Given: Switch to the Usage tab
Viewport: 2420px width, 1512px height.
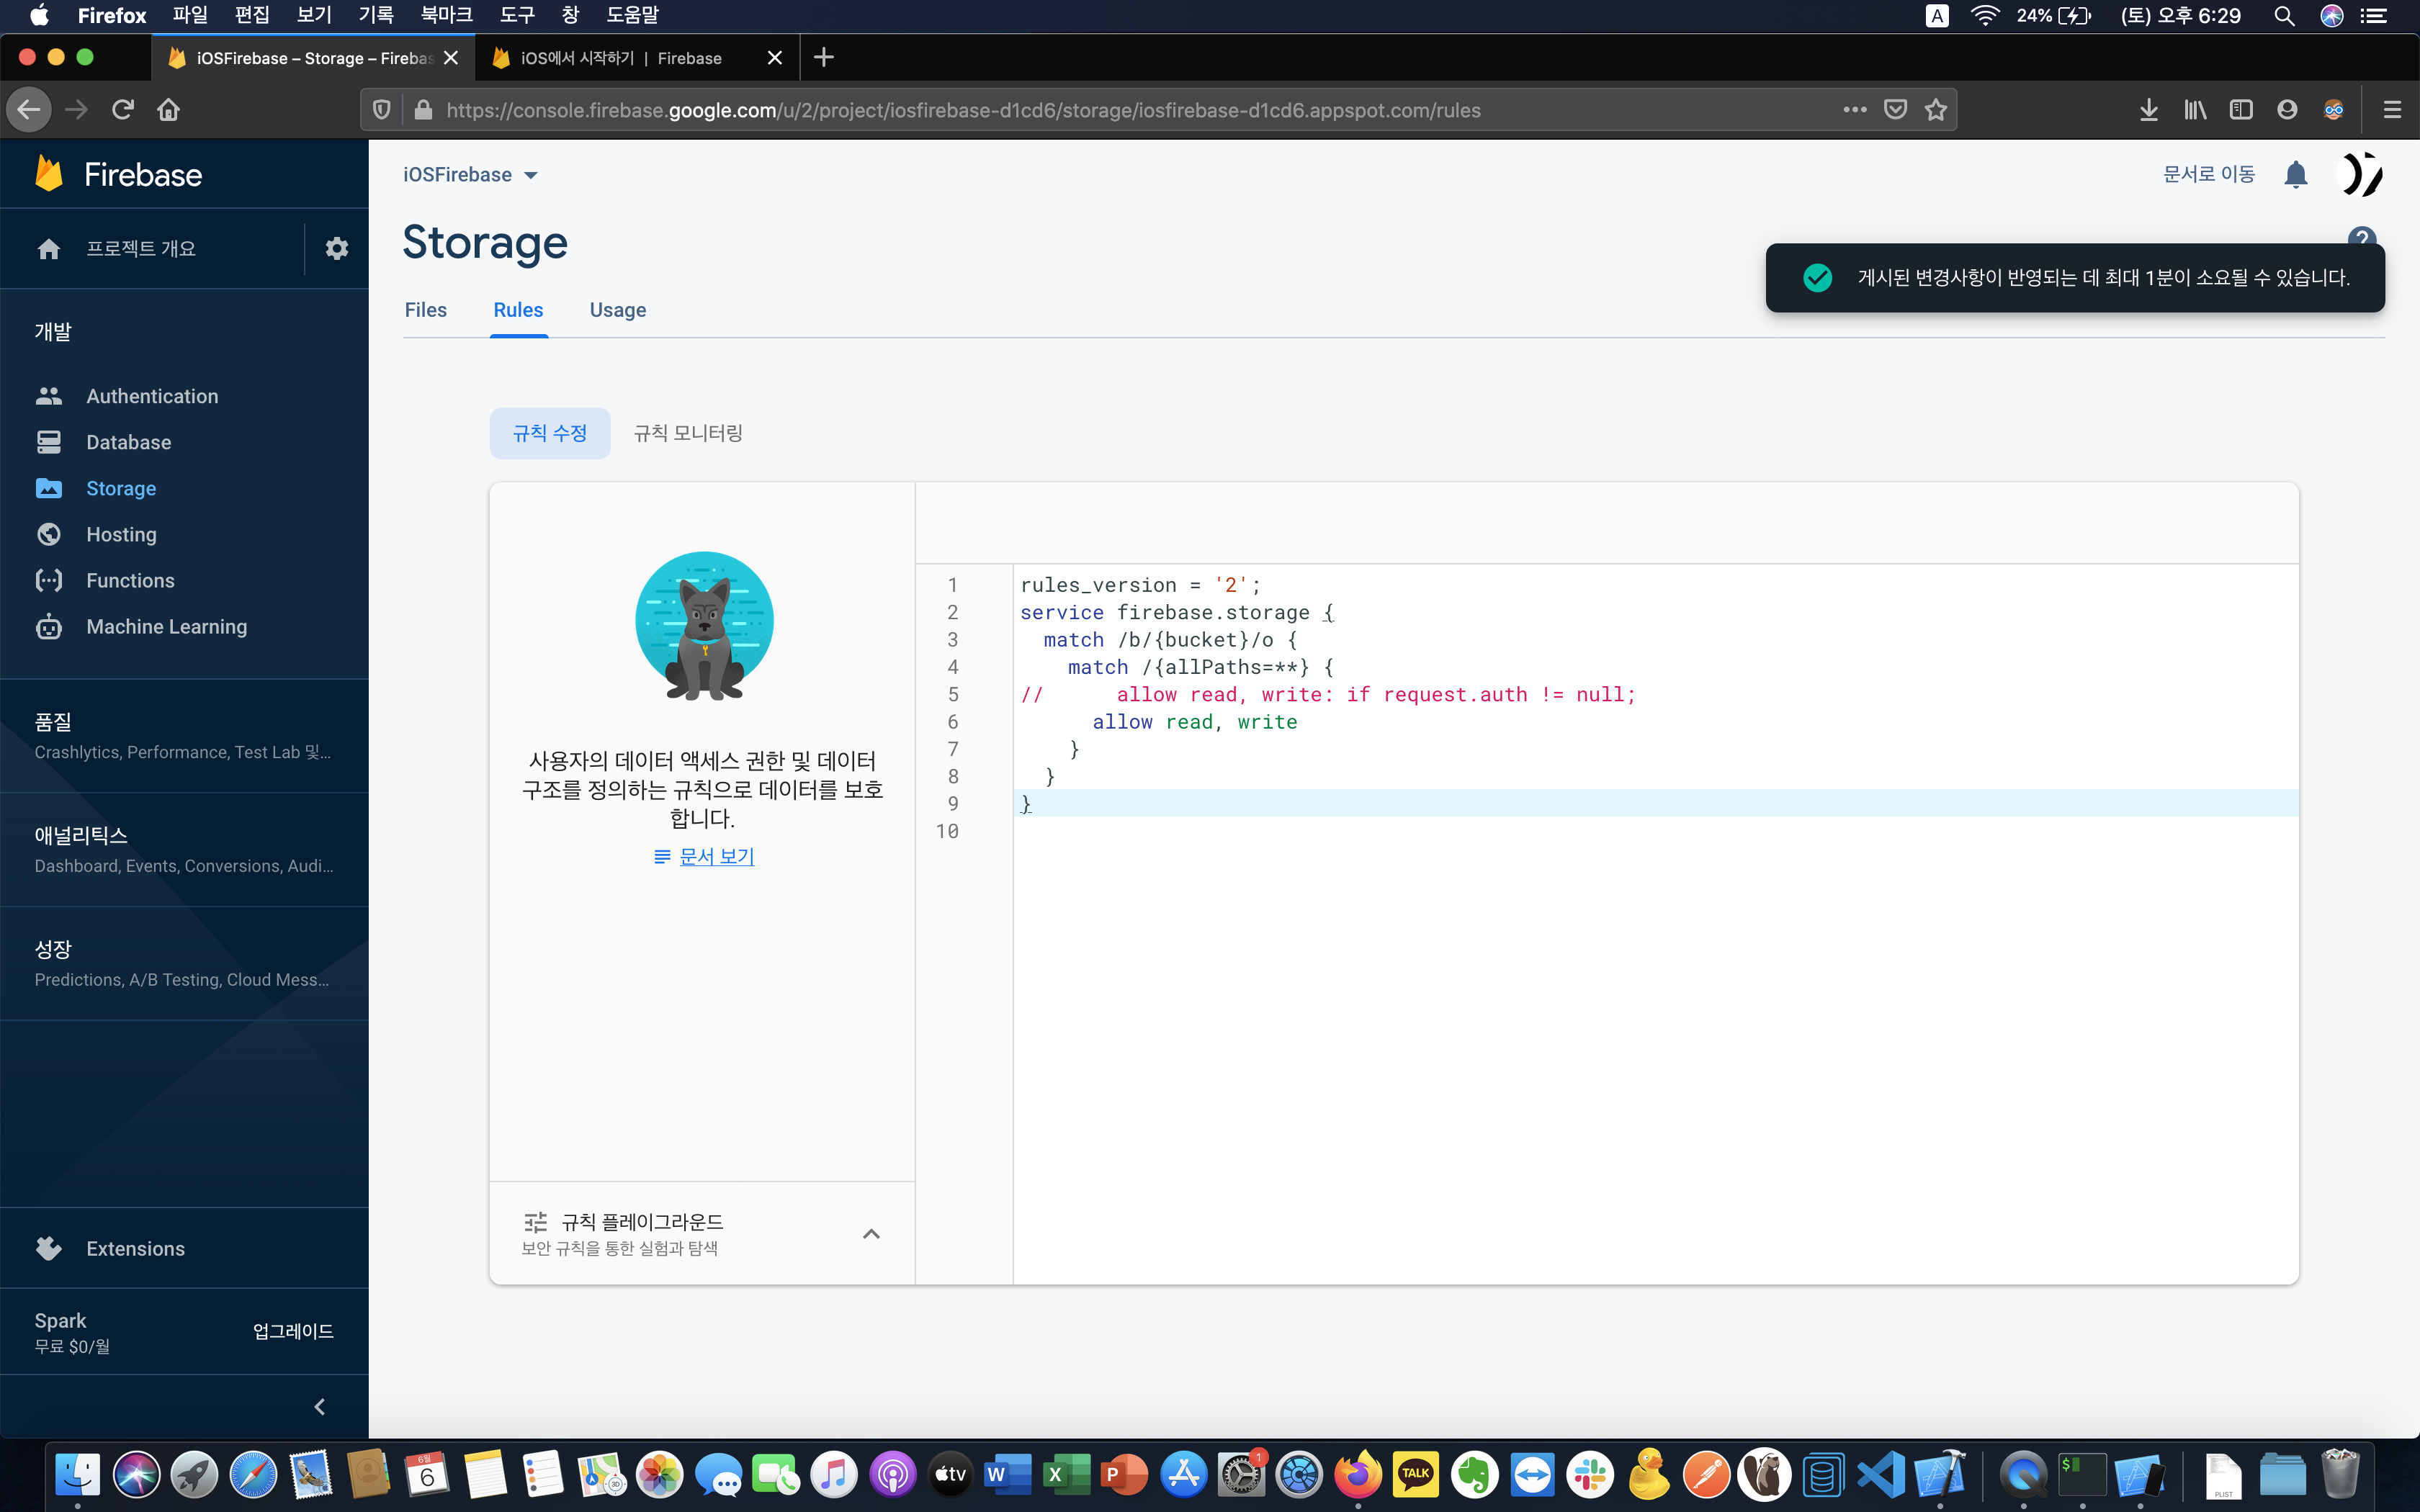Looking at the screenshot, I should pos(617,310).
